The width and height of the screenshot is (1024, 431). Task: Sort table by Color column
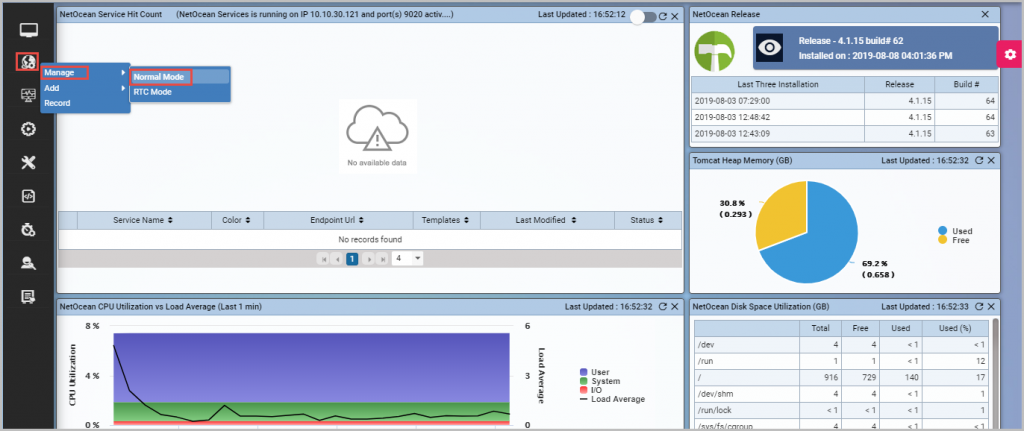[x=238, y=220]
